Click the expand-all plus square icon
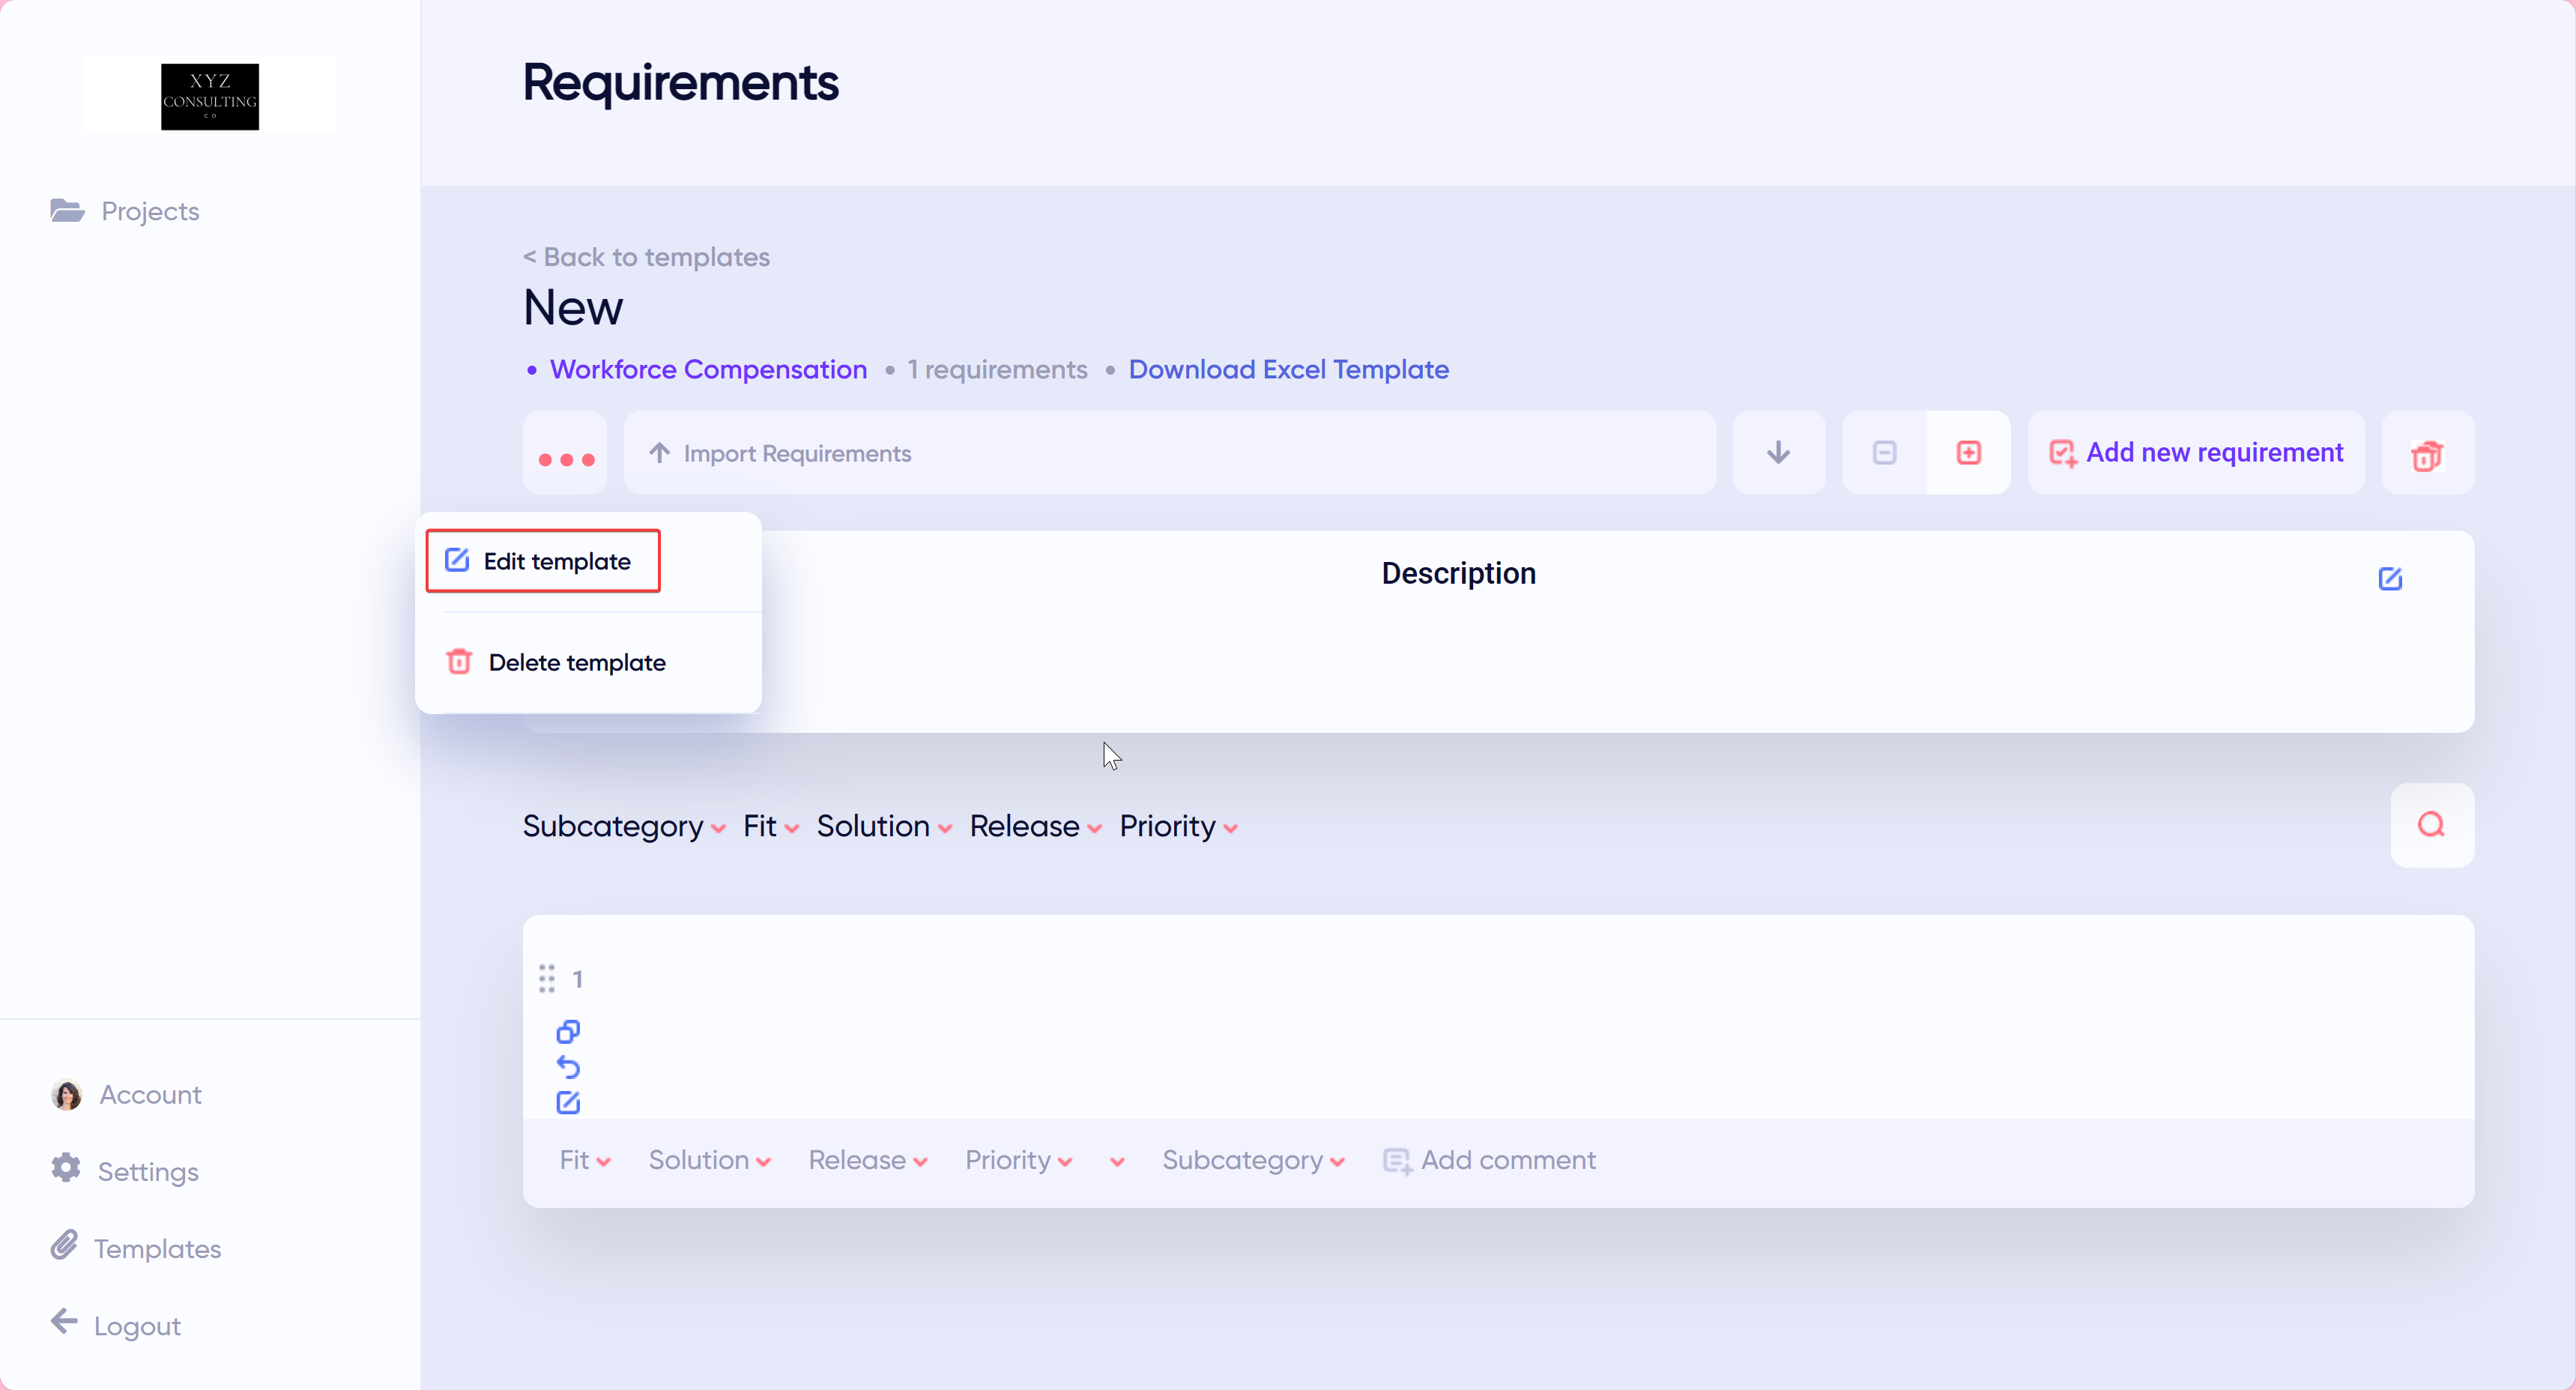 click(x=1968, y=453)
